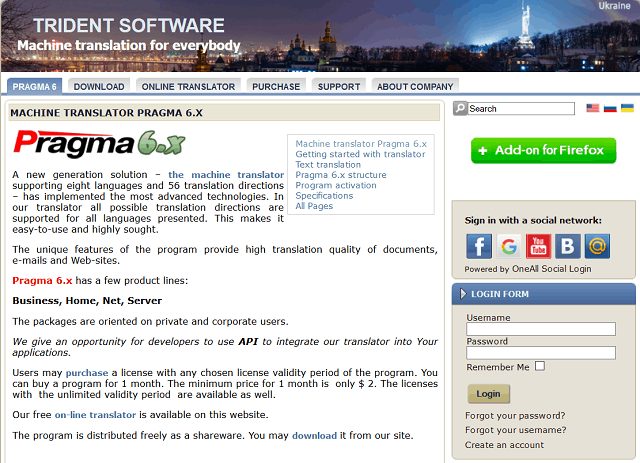Click the Login button
Viewport: 640px width, 463px height.
click(x=488, y=394)
